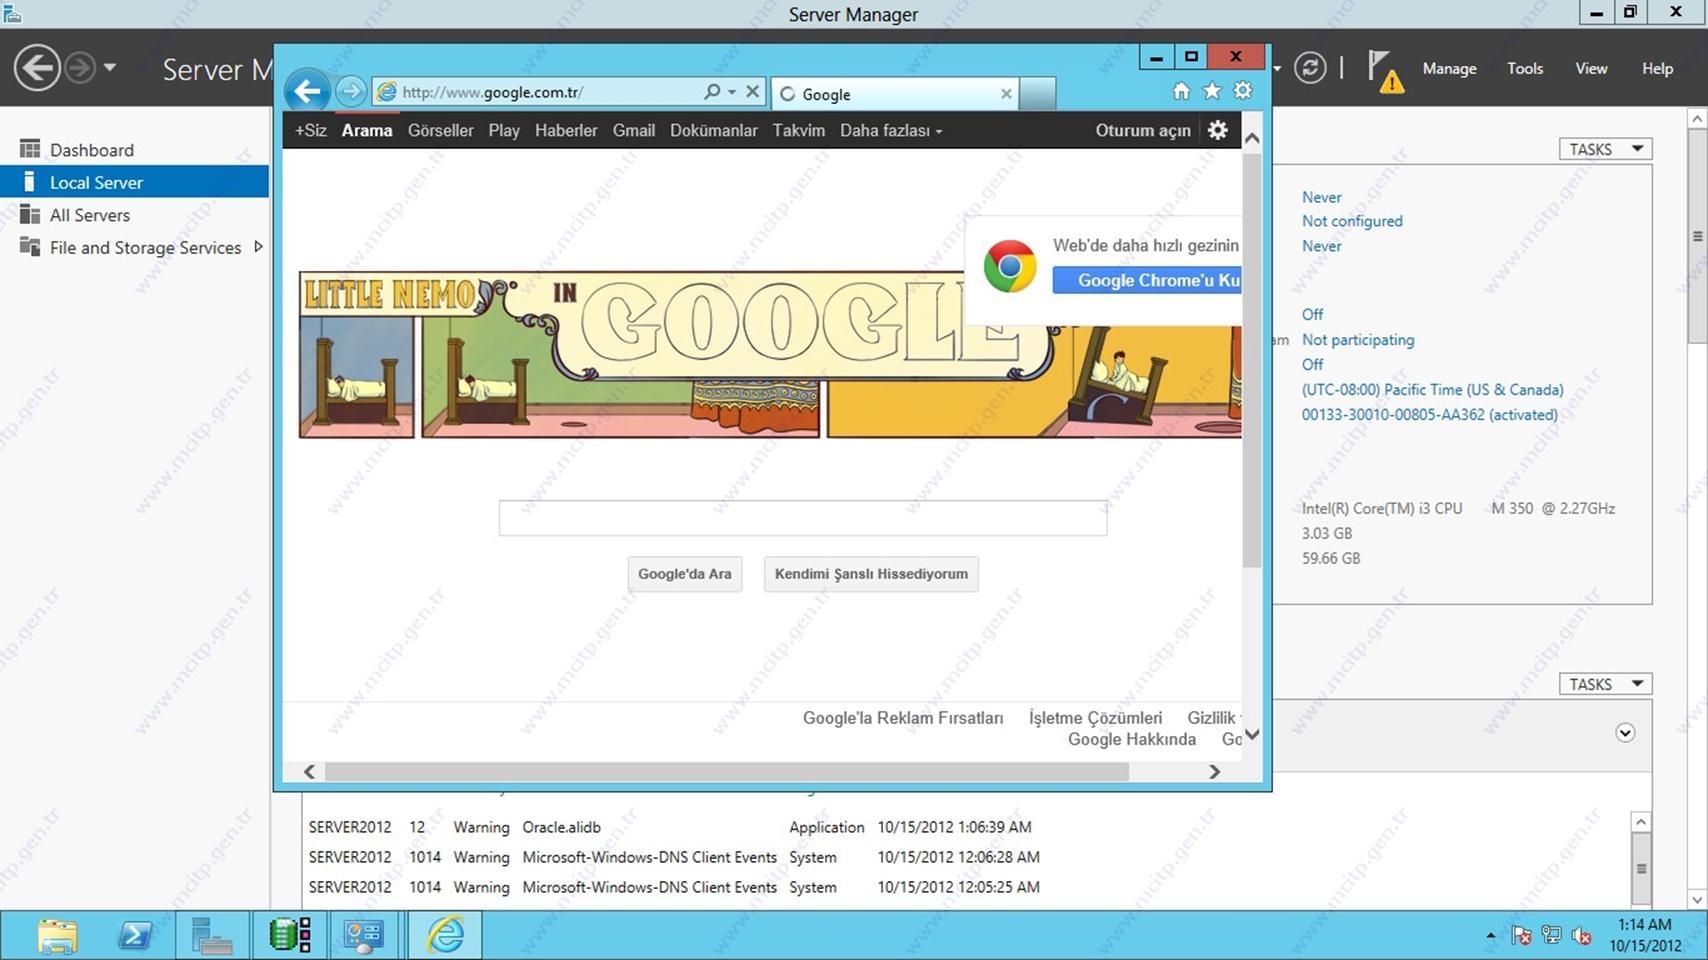Click the product ID activated link
Image resolution: width=1708 pixels, height=960 pixels.
click(1429, 415)
